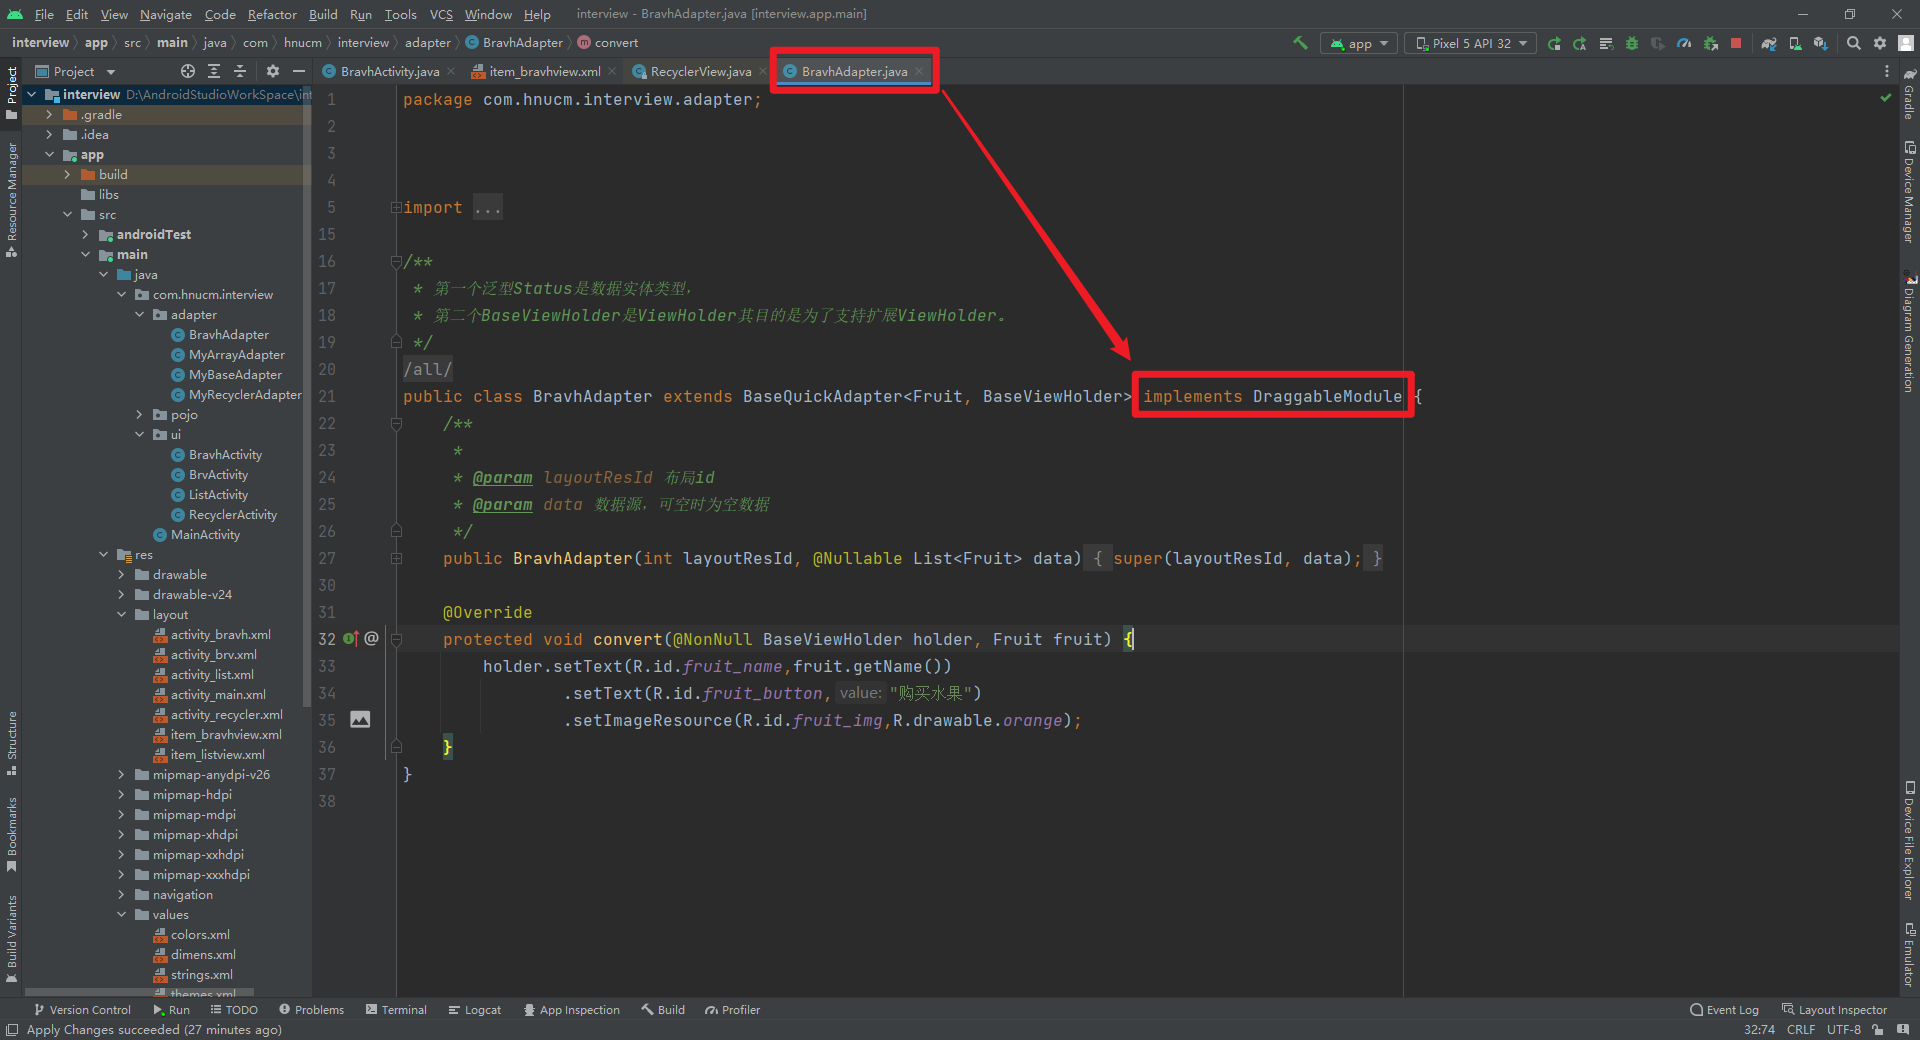Open the Project view mode dropdown
Image resolution: width=1920 pixels, height=1040 pixels.
pos(75,71)
